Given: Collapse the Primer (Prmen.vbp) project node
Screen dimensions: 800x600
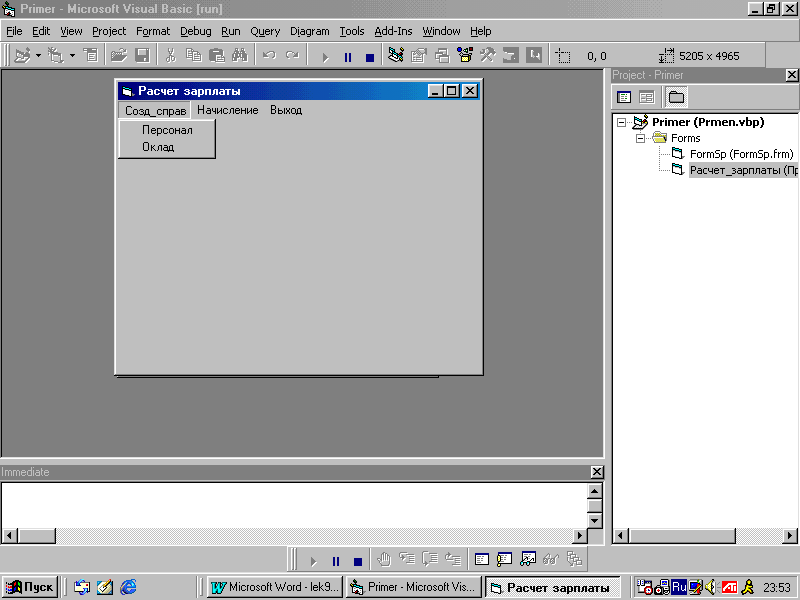Looking at the screenshot, I should [x=621, y=122].
